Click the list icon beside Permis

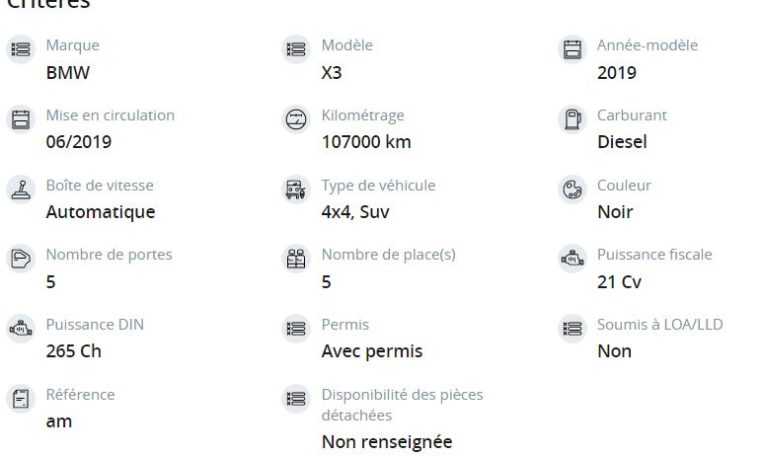point(296,328)
